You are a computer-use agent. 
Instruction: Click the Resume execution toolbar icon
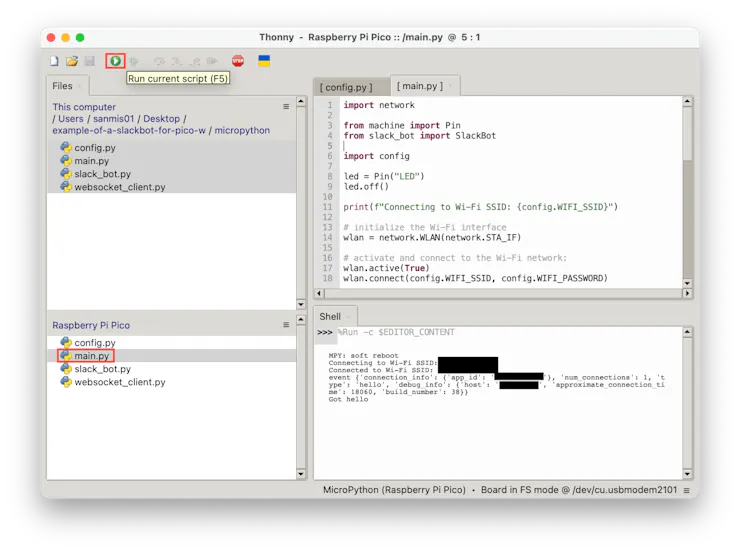tap(213, 61)
